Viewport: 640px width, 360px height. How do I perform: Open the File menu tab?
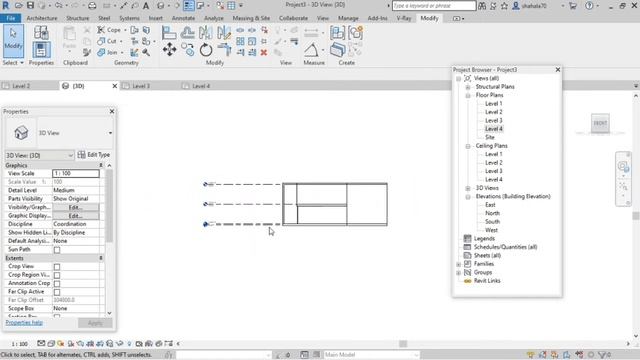[11, 18]
